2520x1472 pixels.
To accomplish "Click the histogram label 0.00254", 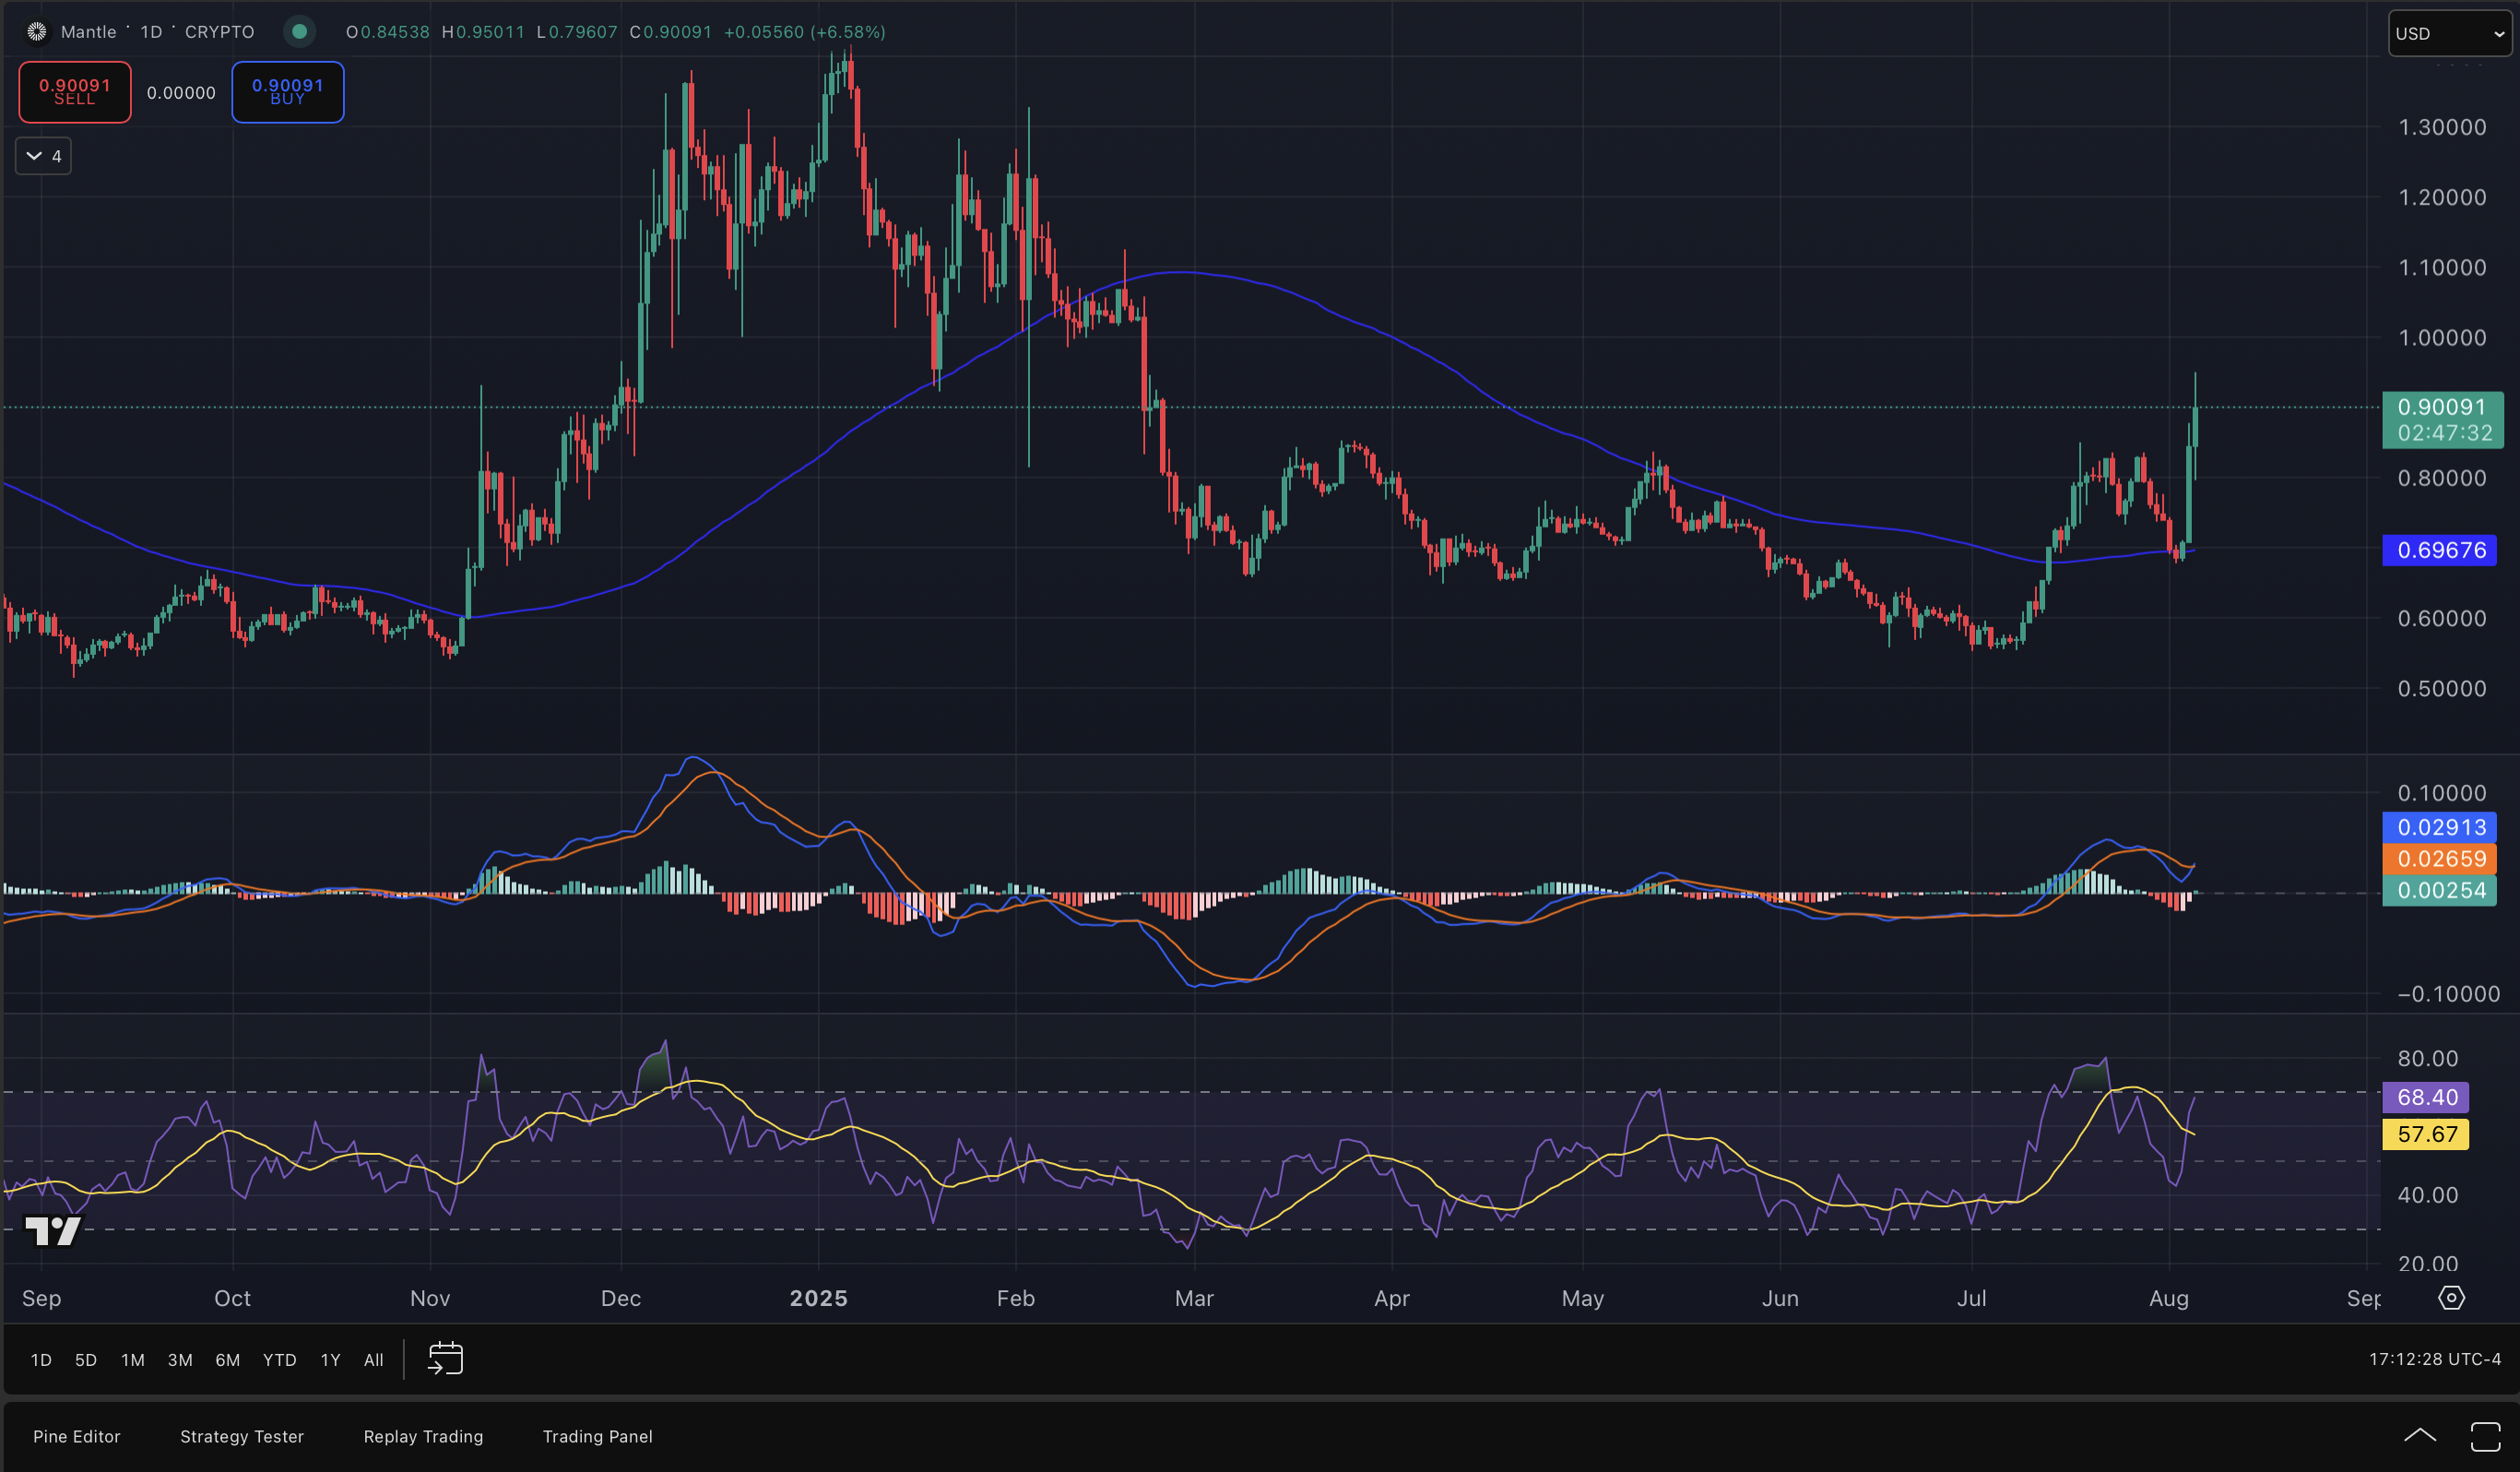I will click(x=2440, y=890).
